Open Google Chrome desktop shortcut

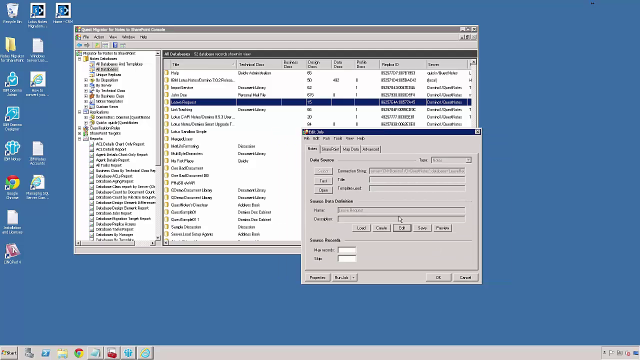(12, 187)
